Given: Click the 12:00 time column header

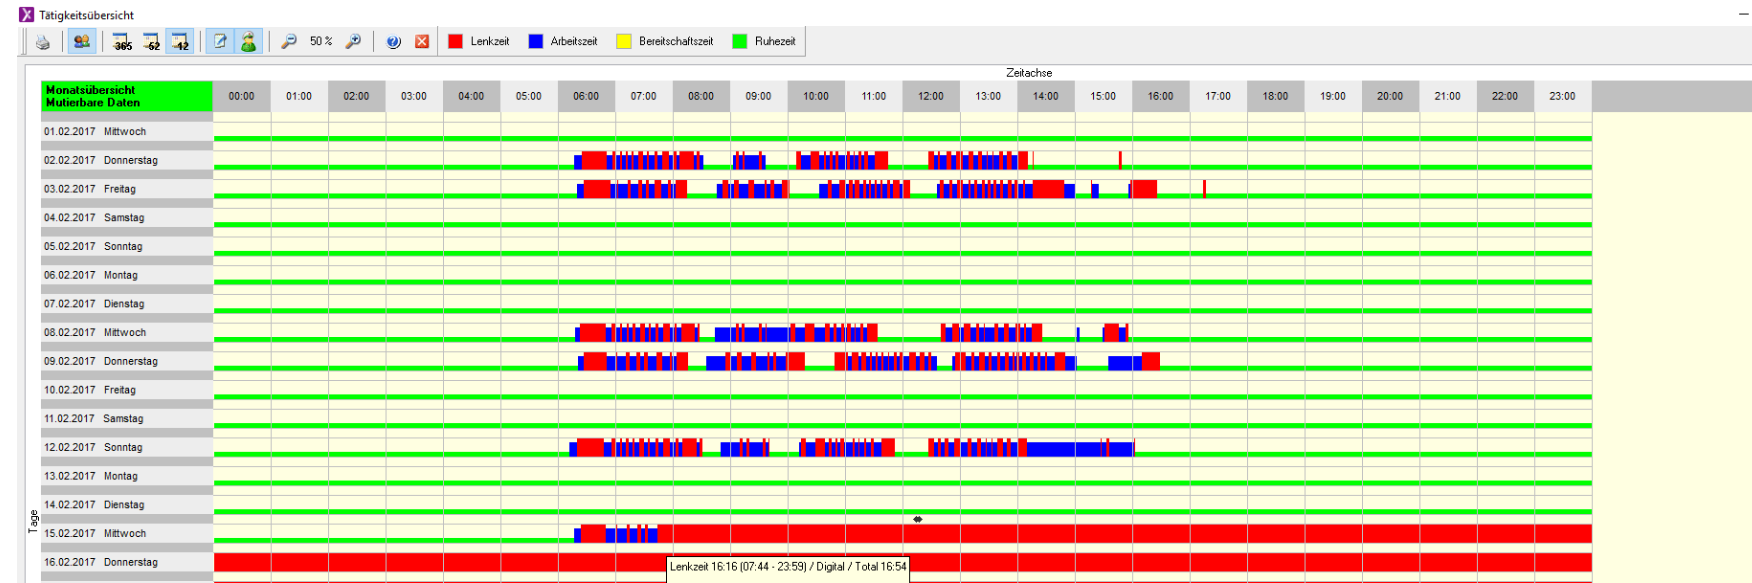Looking at the screenshot, I should (931, 96).
